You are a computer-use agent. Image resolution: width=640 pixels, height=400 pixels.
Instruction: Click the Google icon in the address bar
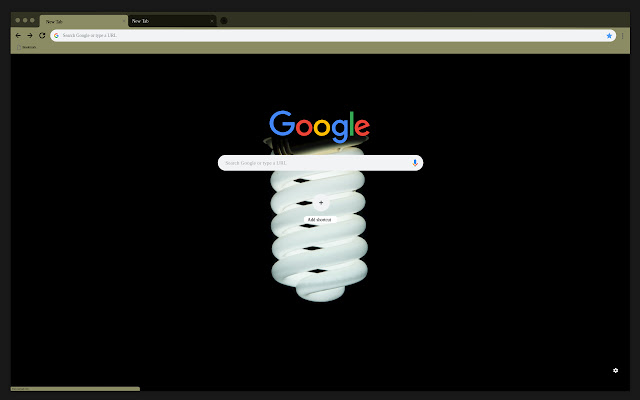(x=56, y=36)
